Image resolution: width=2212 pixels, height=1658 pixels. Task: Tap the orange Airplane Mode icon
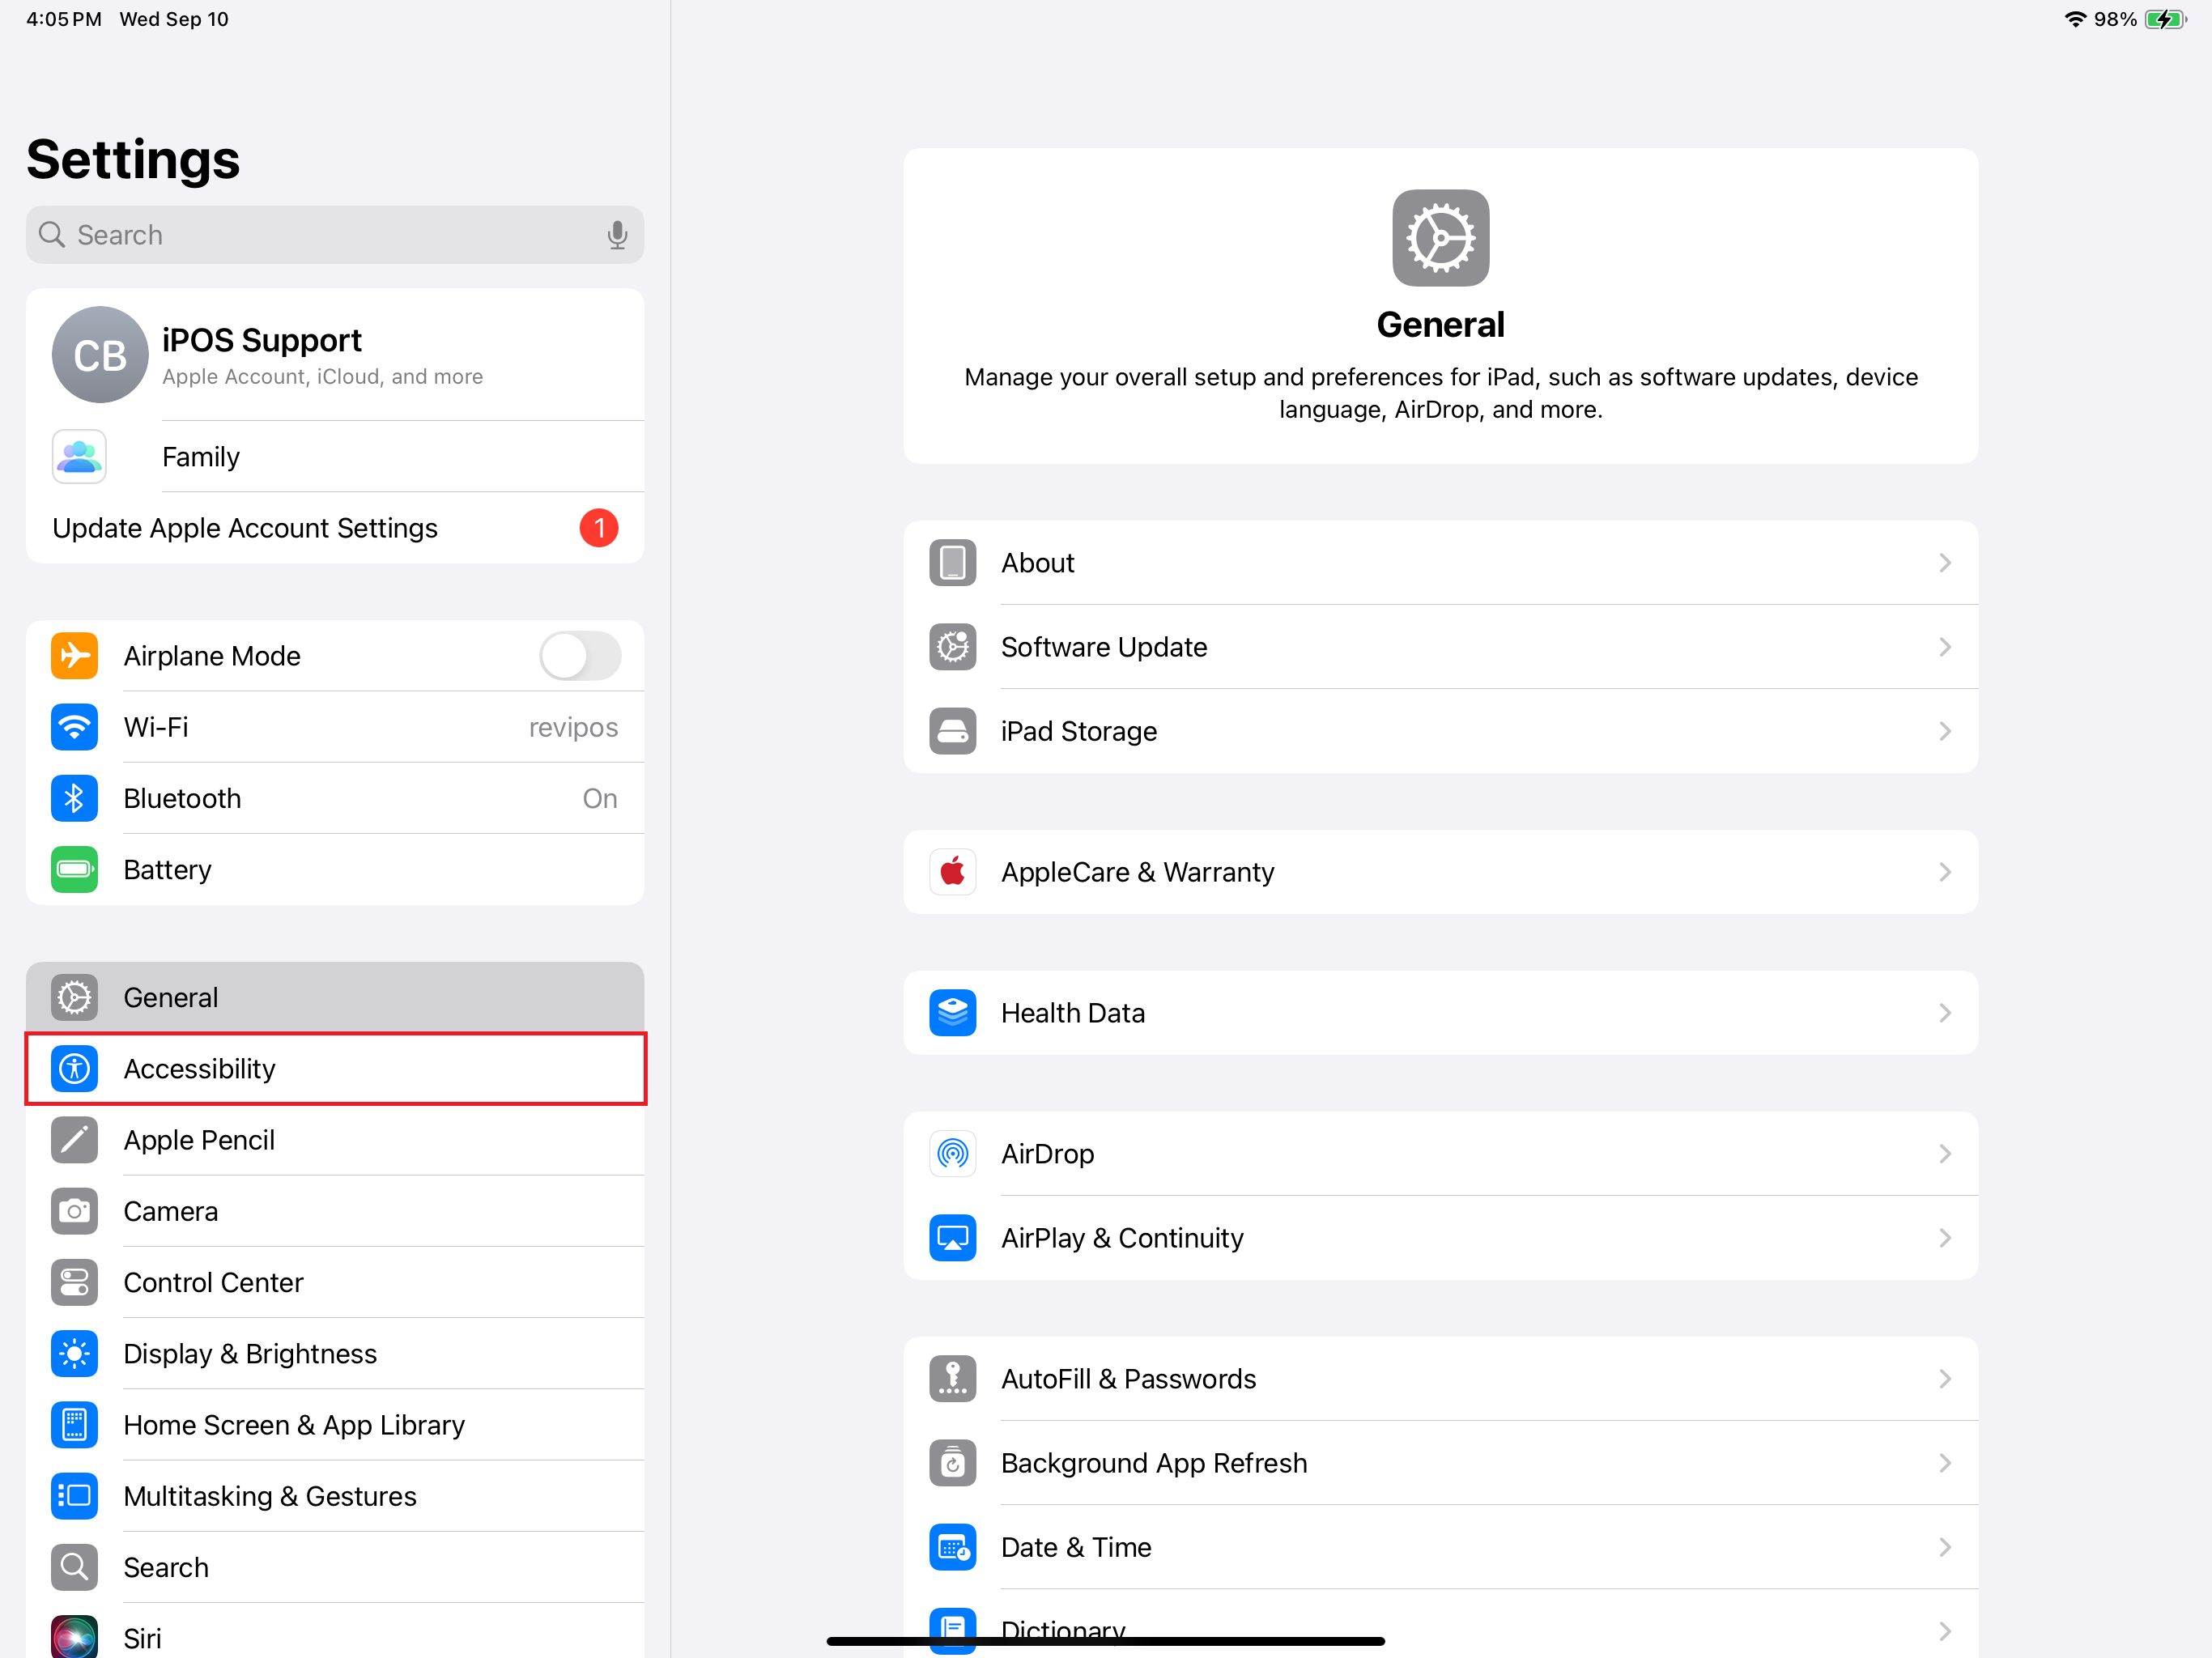[75, 656]
